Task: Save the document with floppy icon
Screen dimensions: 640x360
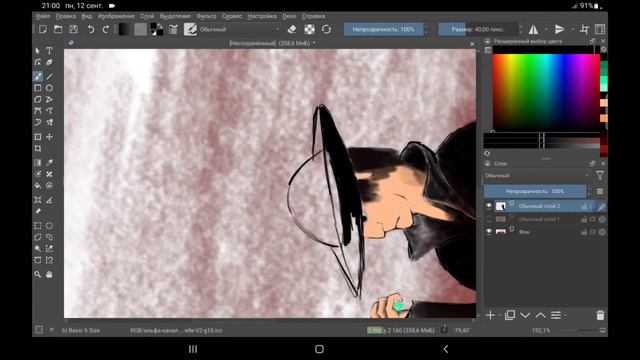Action: click(73, 29)
